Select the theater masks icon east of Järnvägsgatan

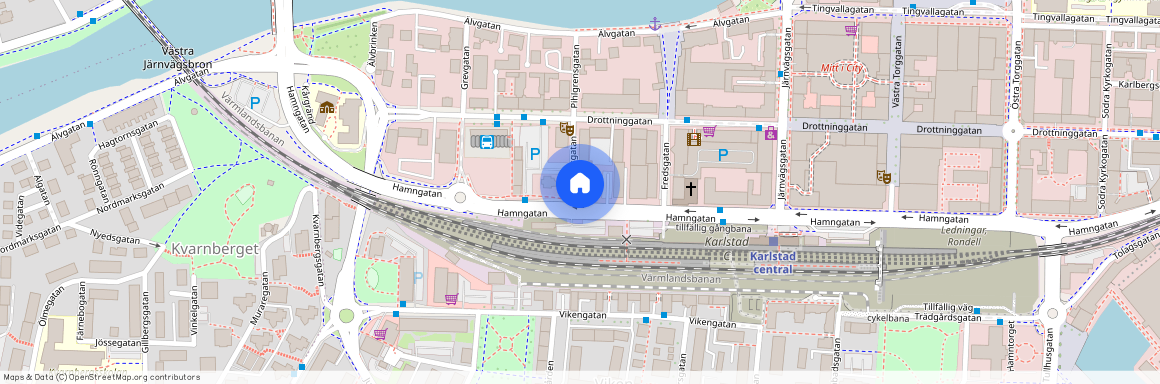click(882, 176)
